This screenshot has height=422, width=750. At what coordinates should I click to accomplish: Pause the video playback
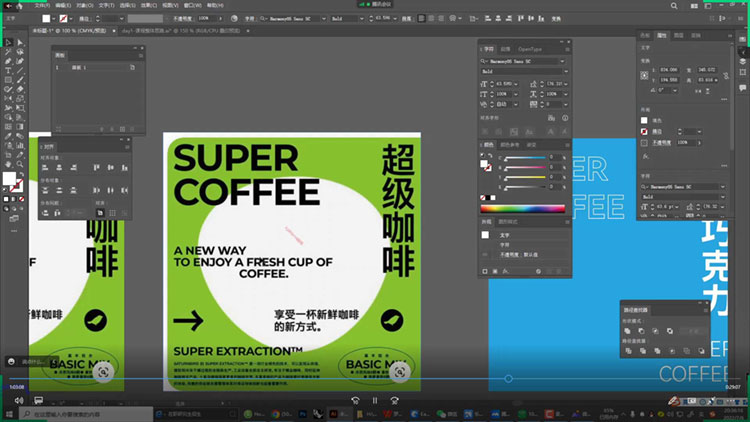tap(376, 400)
